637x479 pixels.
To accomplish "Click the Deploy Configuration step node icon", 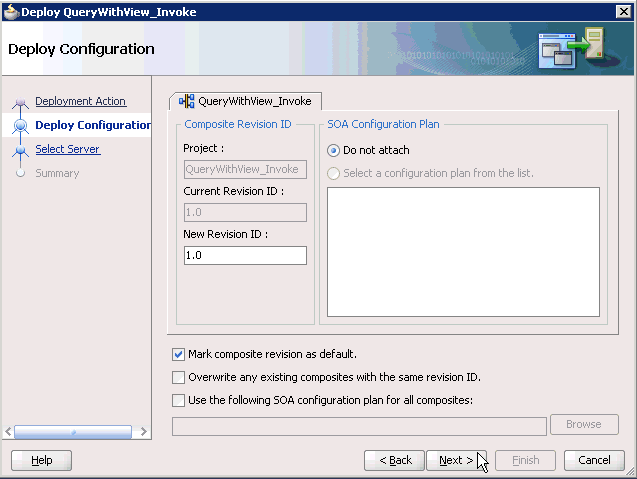I will point(20,126).
